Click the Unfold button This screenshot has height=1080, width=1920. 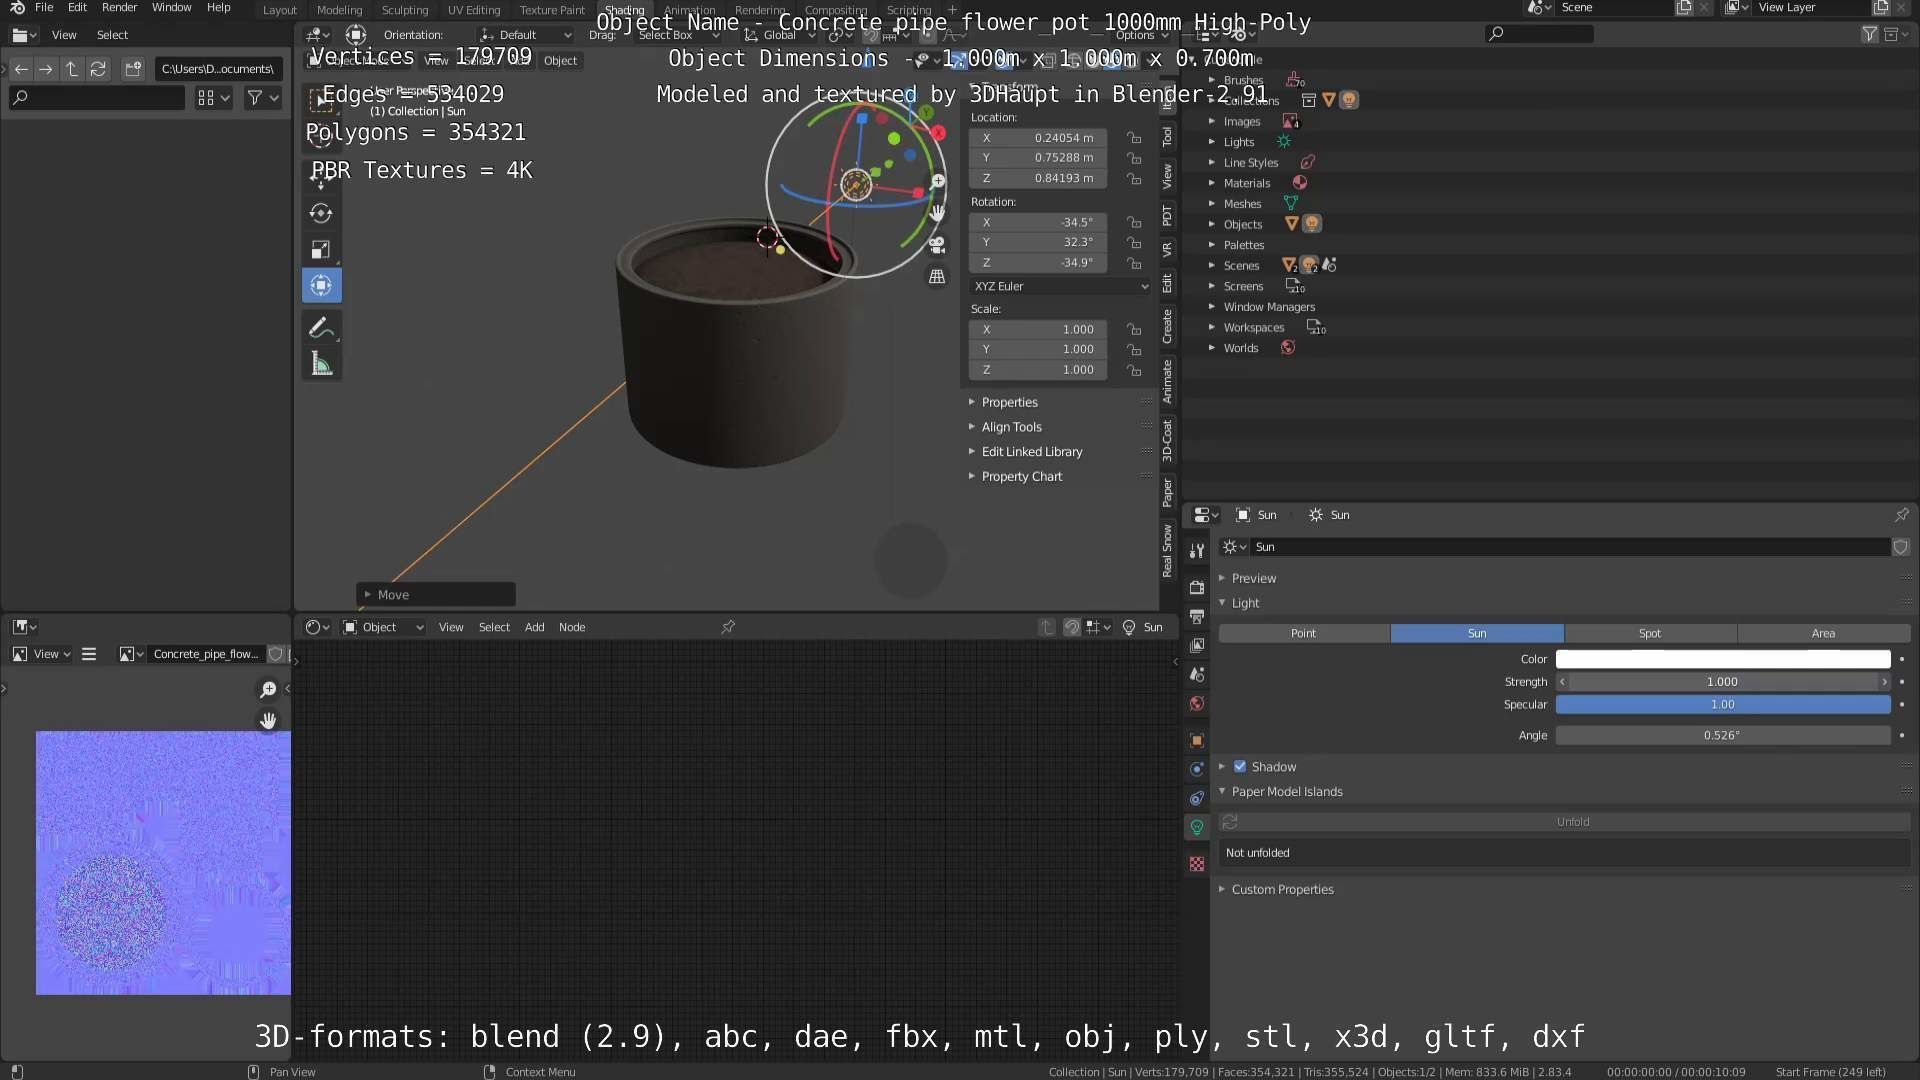(x=1573, y=822)
